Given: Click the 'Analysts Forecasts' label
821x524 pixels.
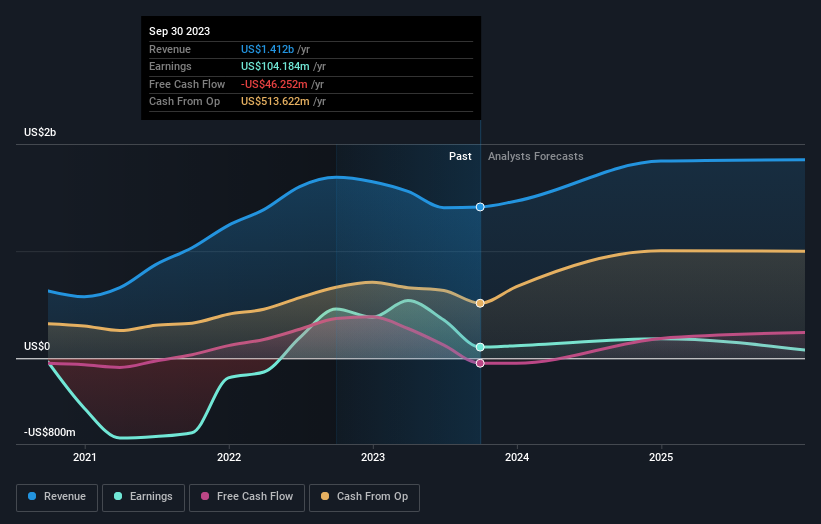Looking at the screenshot, I should [536, 157].
